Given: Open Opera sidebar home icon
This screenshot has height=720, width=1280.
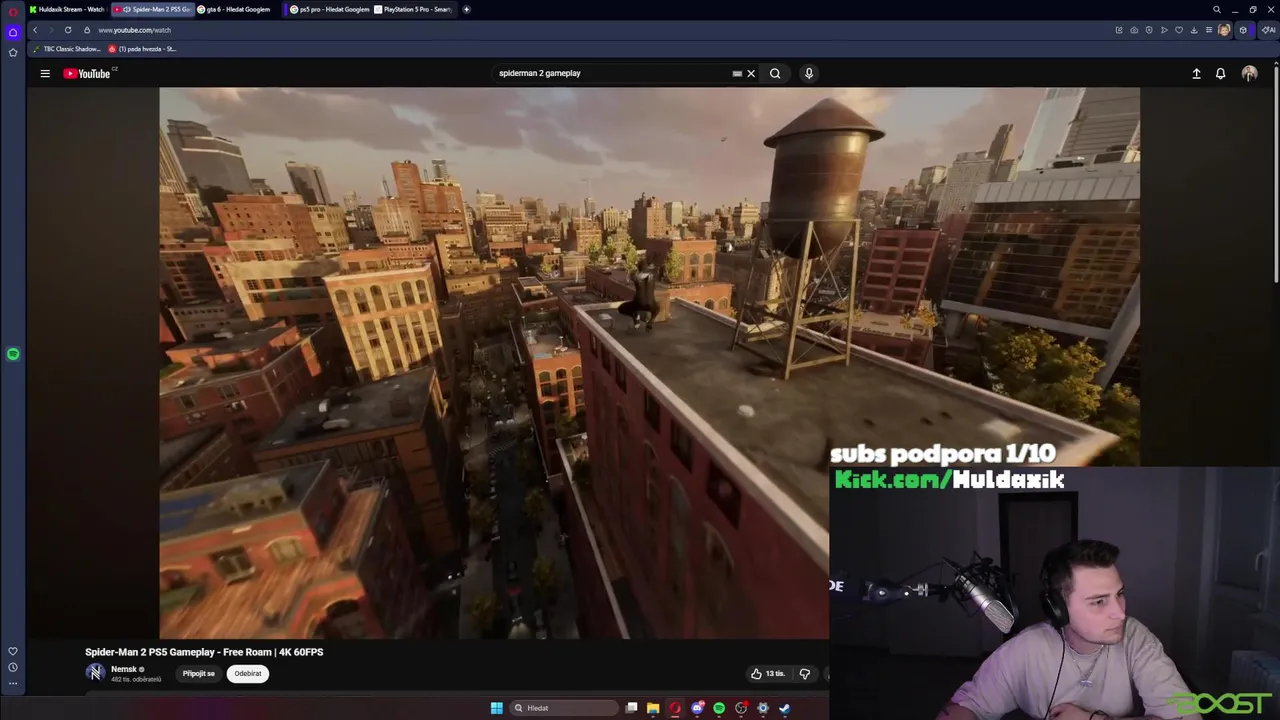Looking at the screenshot, I should pos(13,32).
